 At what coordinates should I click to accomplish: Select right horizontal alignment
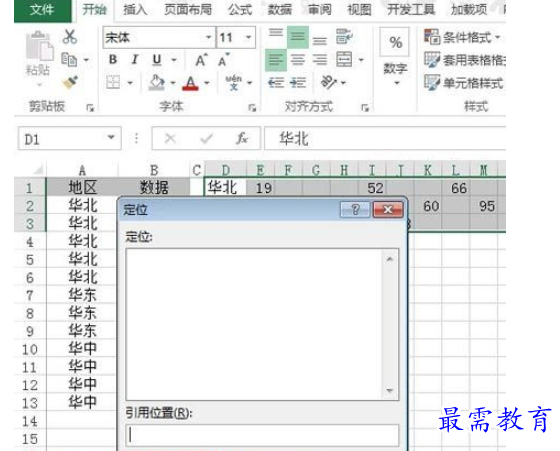click(x=320, y=60)
